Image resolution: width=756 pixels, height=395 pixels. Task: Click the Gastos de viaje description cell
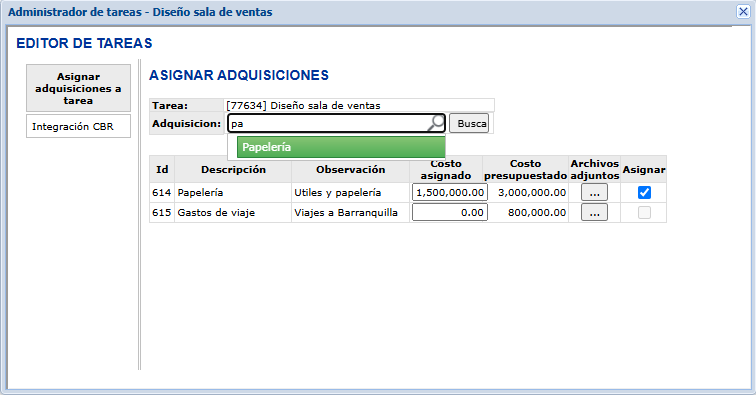pos(233,213)
